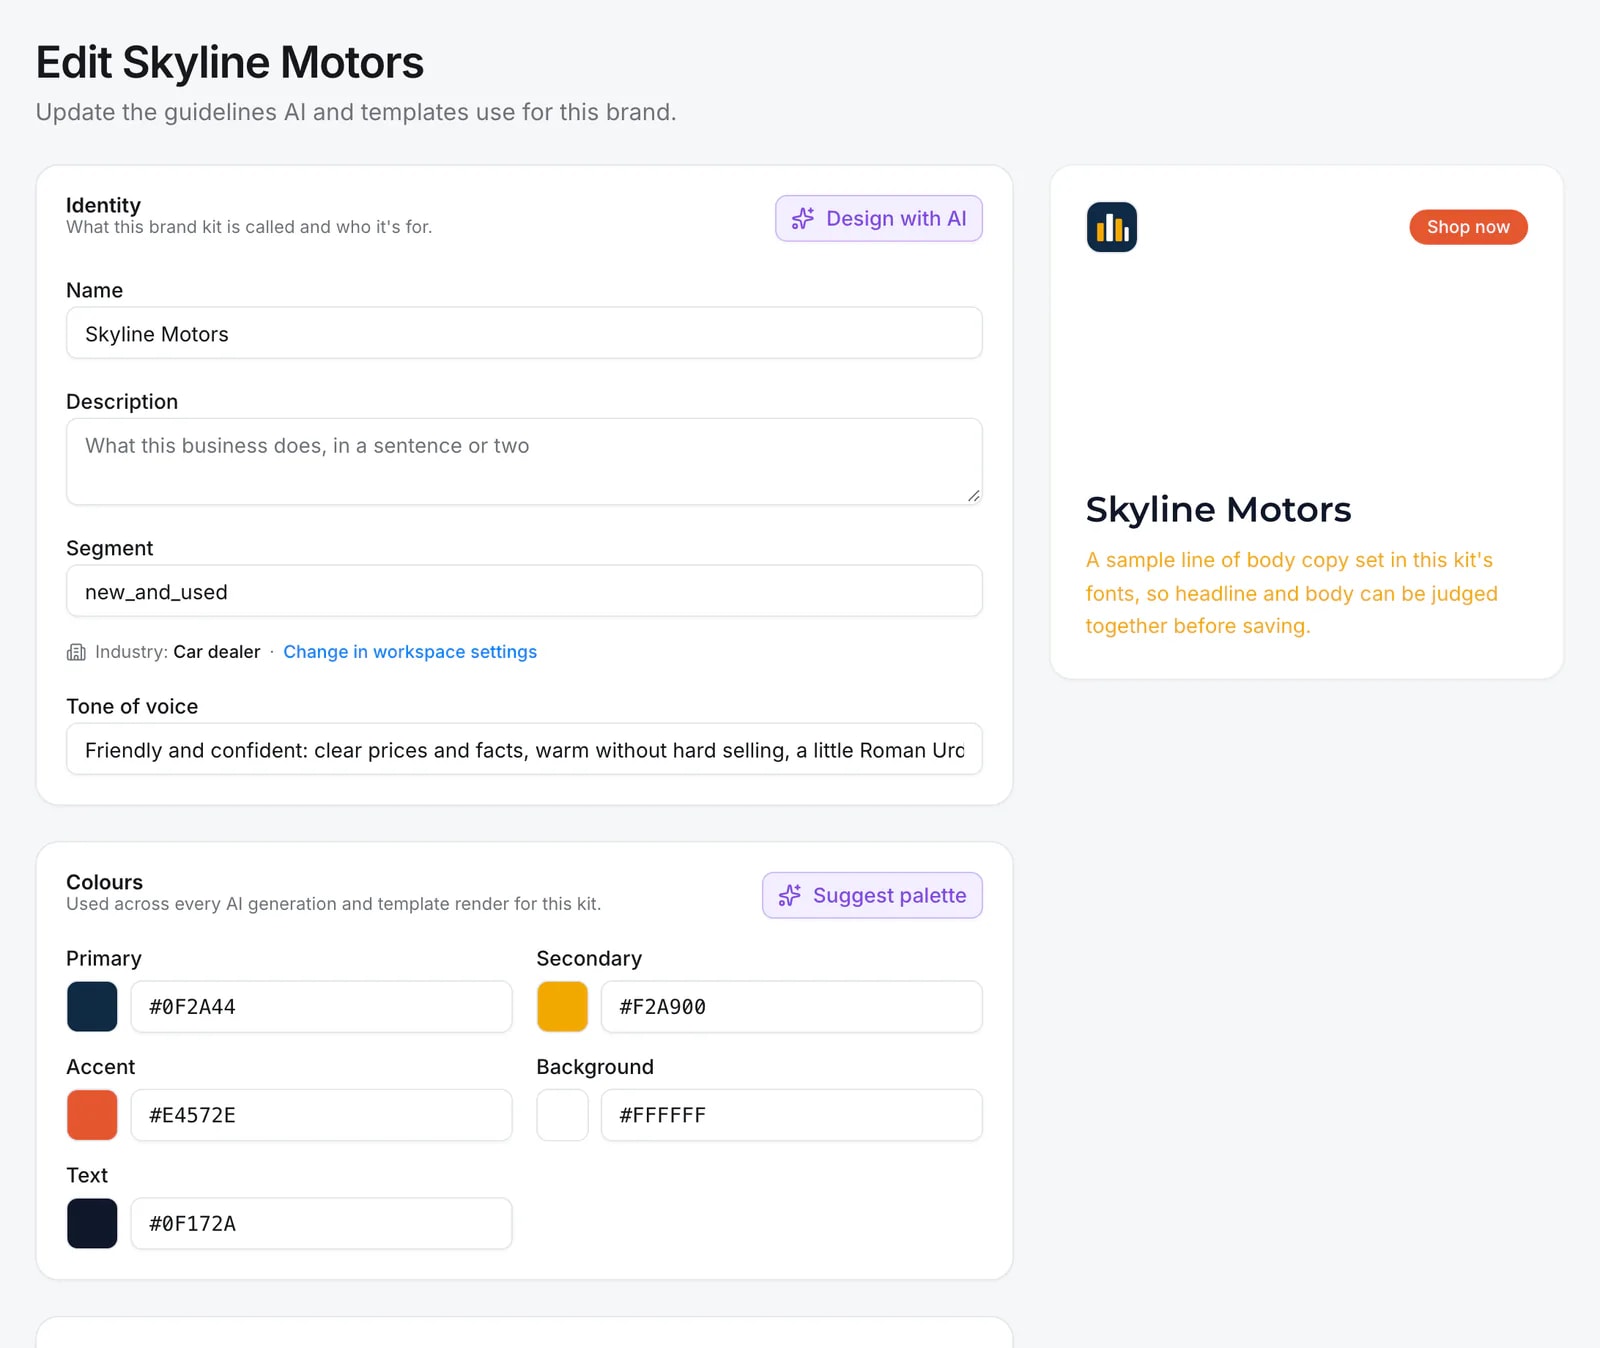Viewport: 1600px width, 1348px height.
Task: Click the Secondary hex field #F2A900
Action: tap(791, 1006)
